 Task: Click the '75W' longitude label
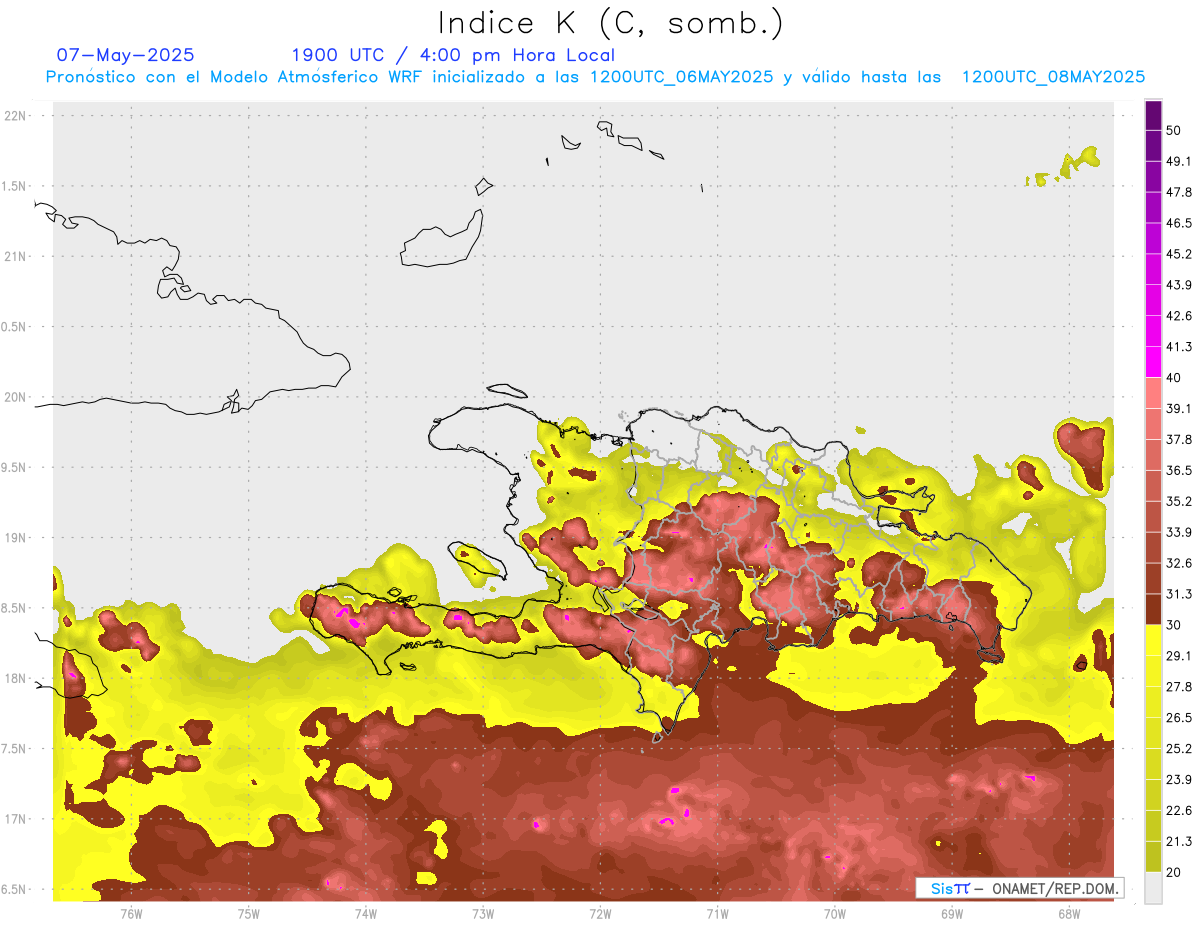tap(249, 914)
